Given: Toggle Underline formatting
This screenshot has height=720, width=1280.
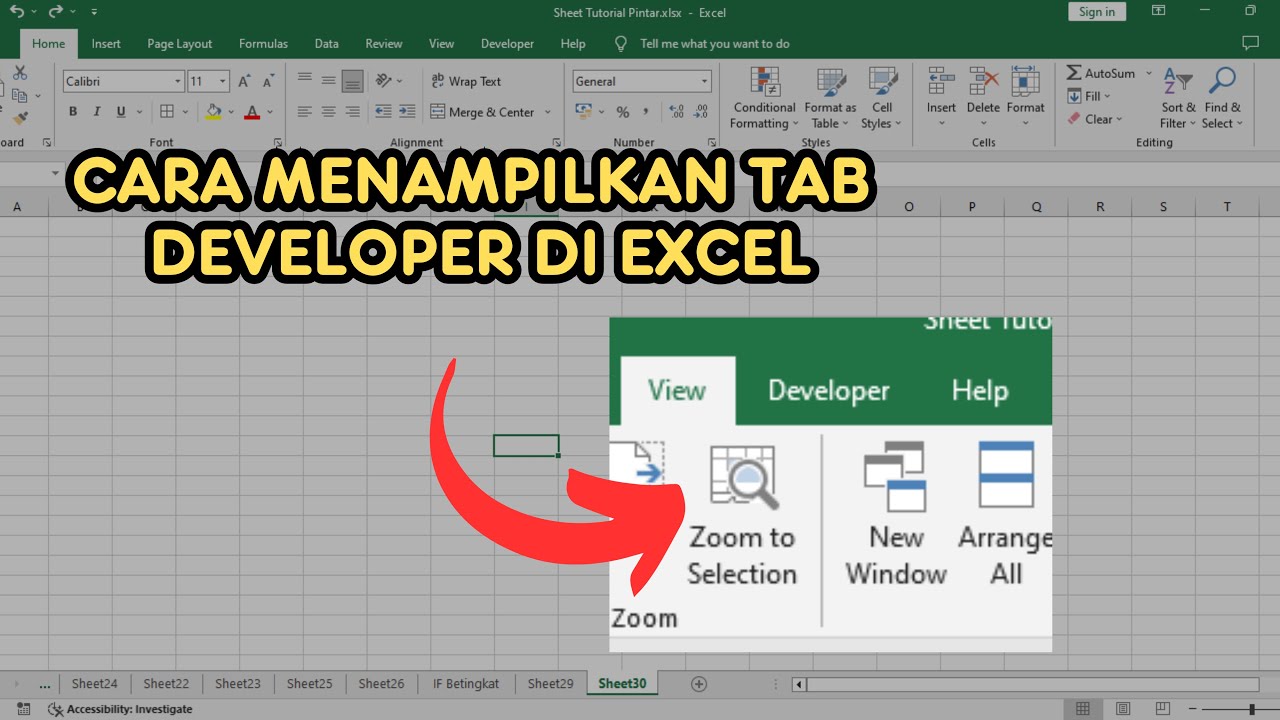Looking at the screenshot, I should [121, 112].
